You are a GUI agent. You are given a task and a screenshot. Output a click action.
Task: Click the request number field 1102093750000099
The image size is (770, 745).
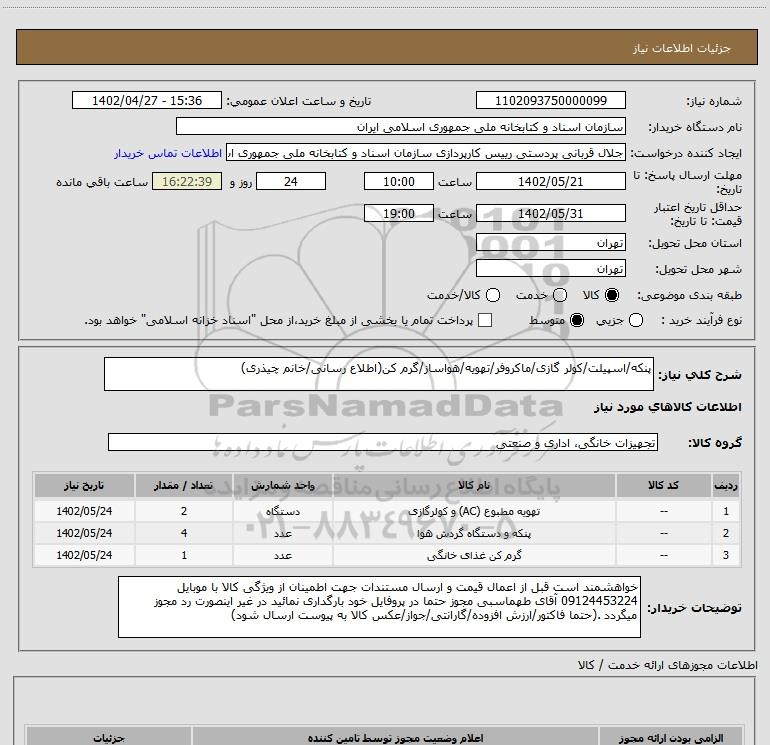click(x=550, y=100)
